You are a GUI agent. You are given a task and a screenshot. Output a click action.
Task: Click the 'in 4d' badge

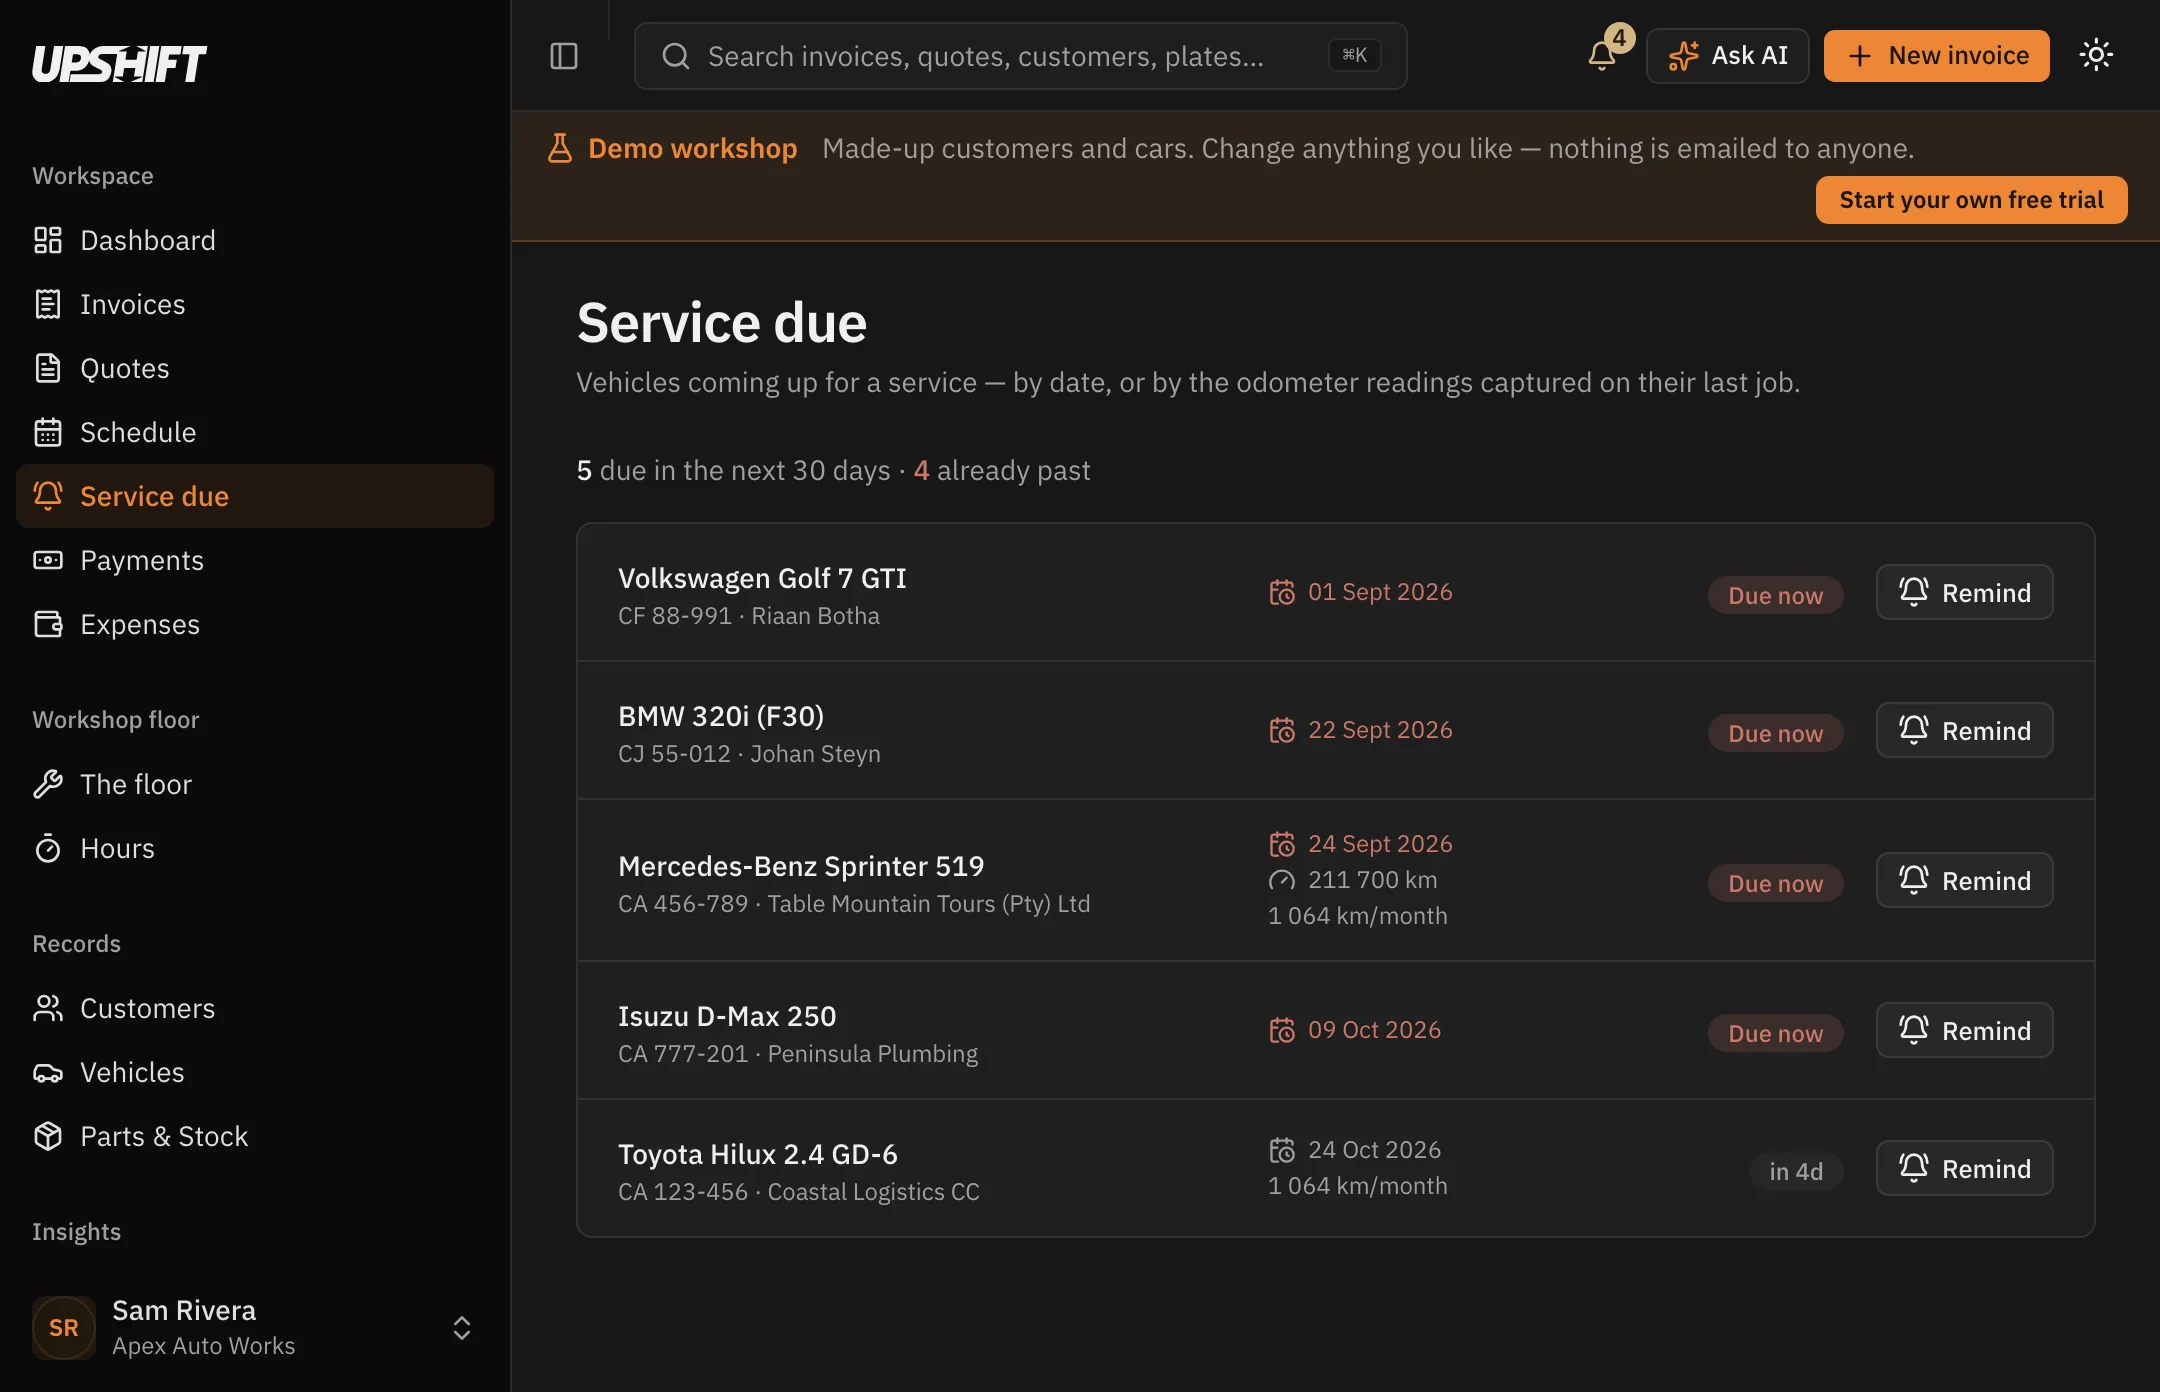[1796, 1171]
